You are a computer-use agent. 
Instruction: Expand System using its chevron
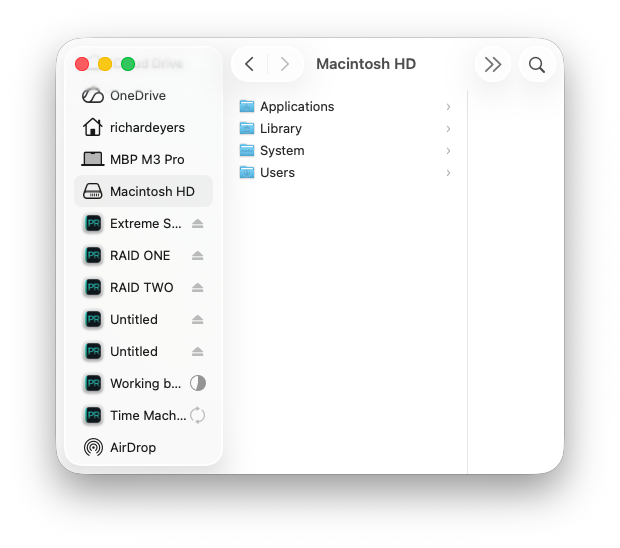(x=448, y=151)
